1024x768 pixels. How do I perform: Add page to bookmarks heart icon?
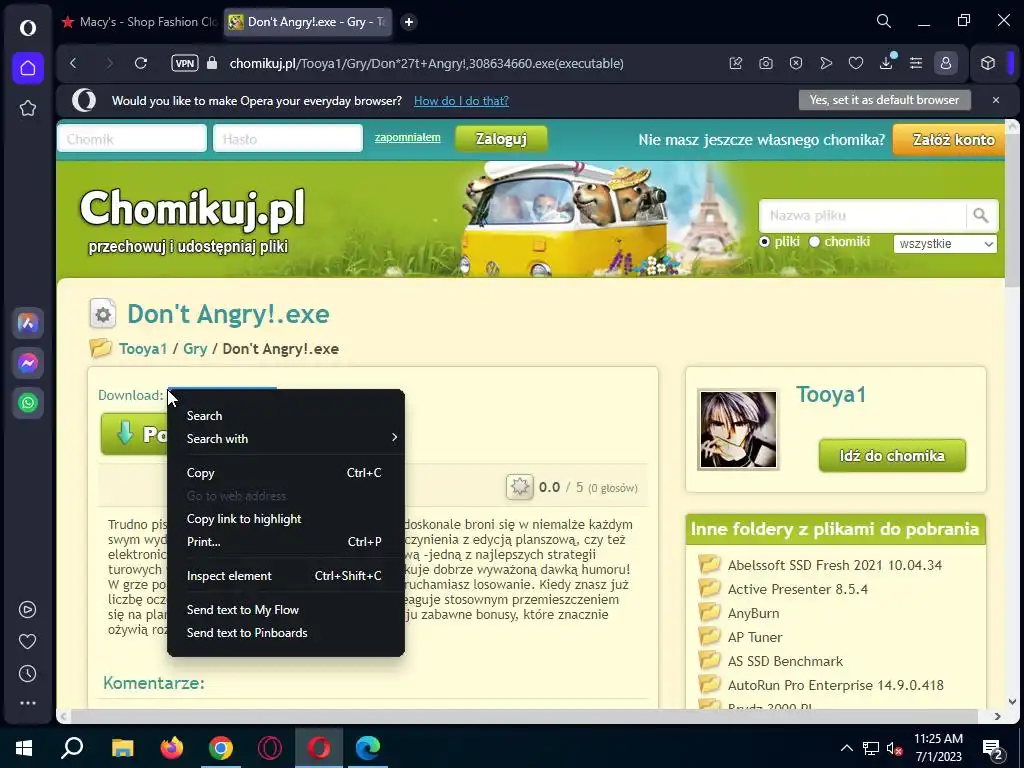point(856,63)
